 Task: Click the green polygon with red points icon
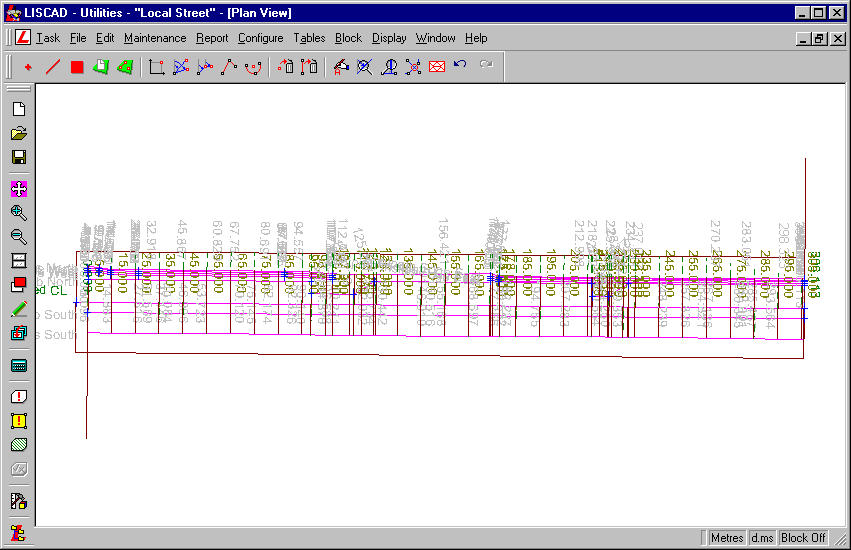pos(125,67)
